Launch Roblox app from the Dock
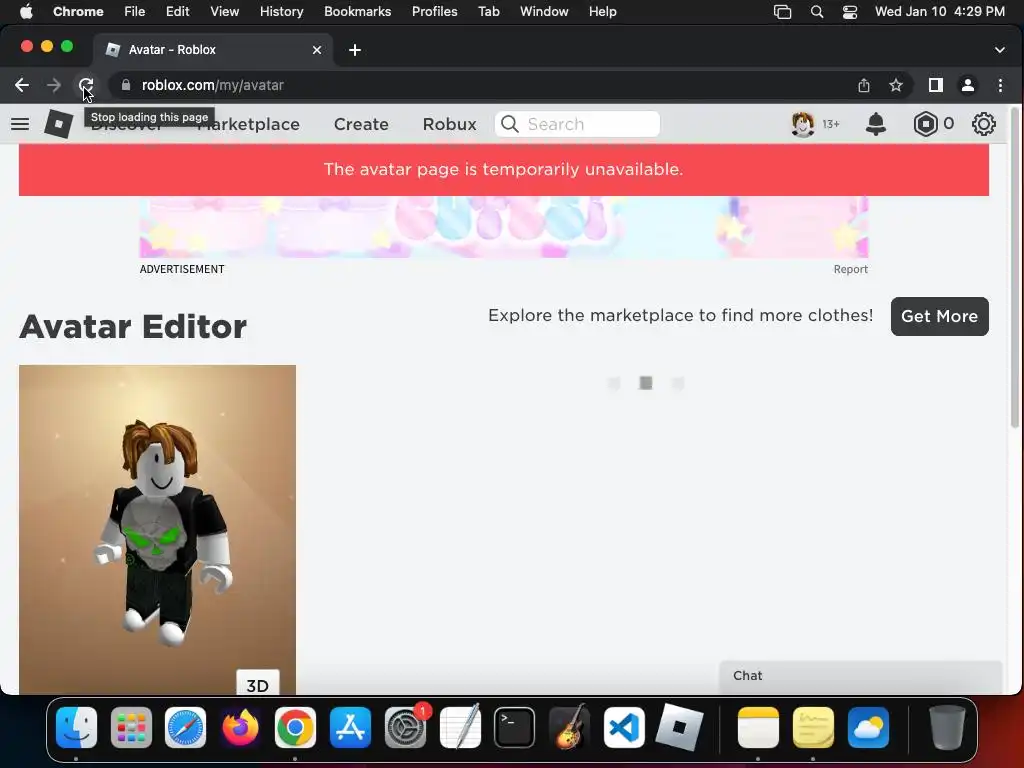Viewport: 1024px width, 768px height. (679, 727)
